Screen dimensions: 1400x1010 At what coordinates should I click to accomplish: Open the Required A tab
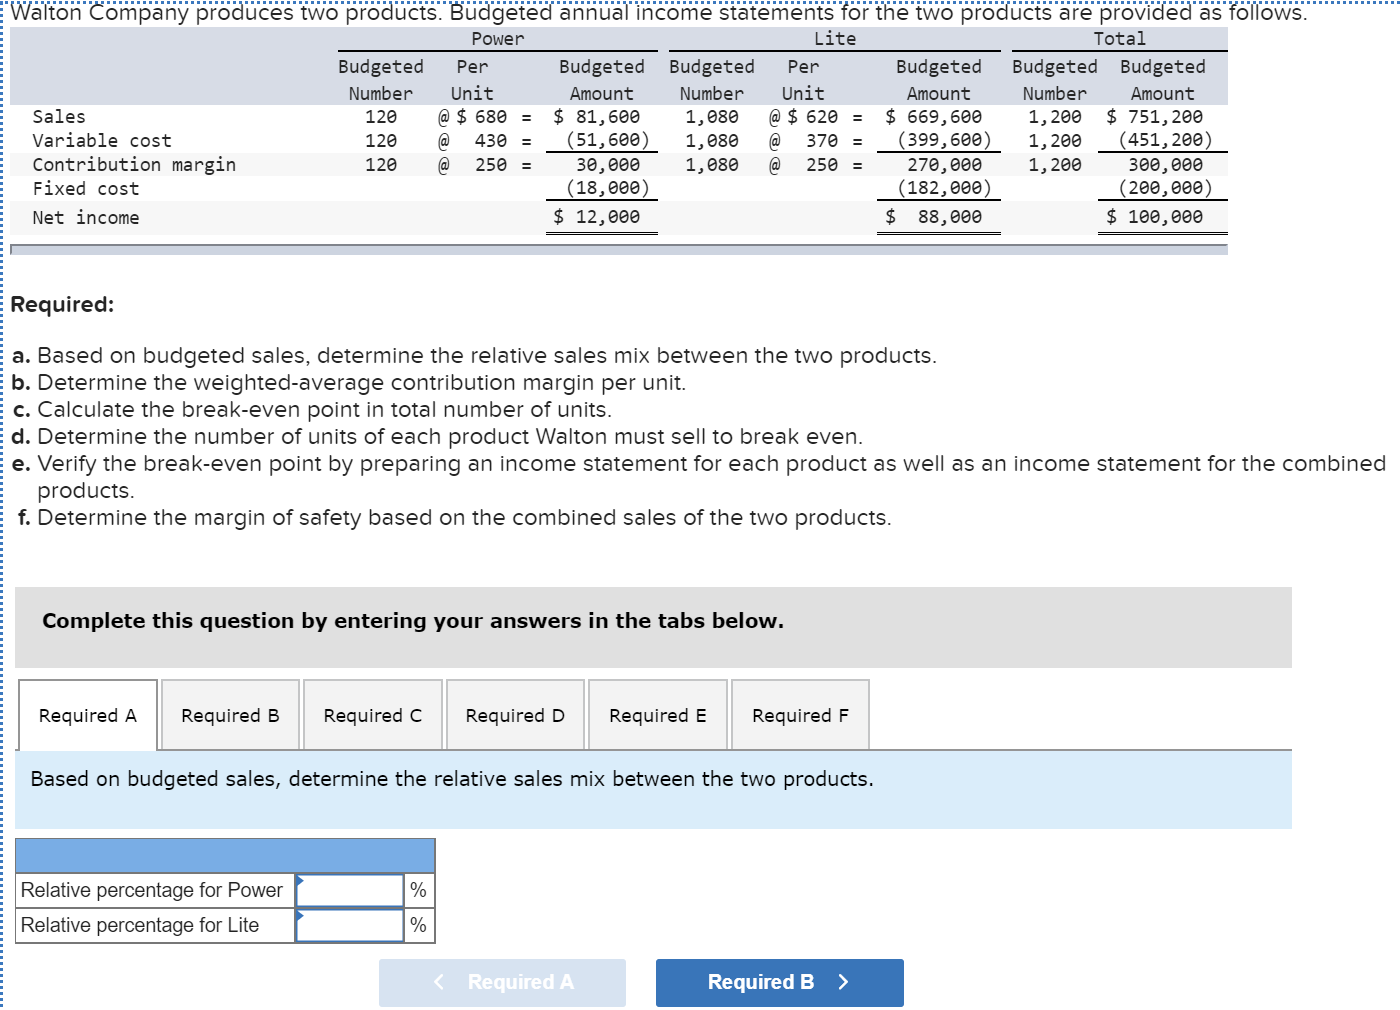point(88,715)
